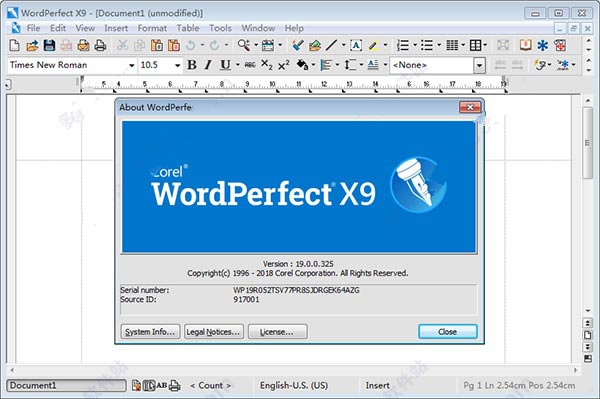The width and height of the screenshot is (600, 399).
Task: Open the File menu
Action: coord(33,28)
